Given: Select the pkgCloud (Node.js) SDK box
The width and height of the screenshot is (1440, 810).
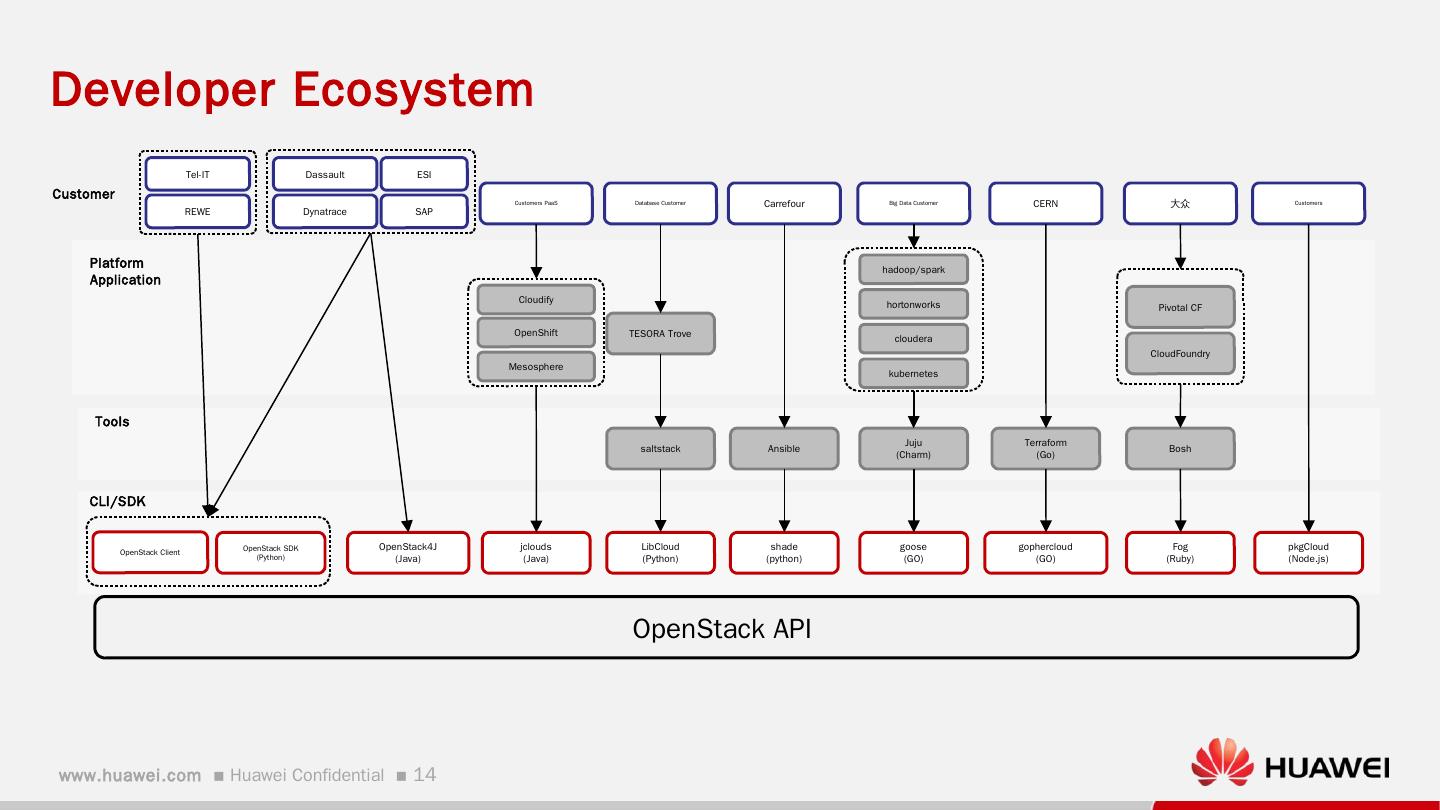Looking at the screenshot, I should pos(1309,552).
